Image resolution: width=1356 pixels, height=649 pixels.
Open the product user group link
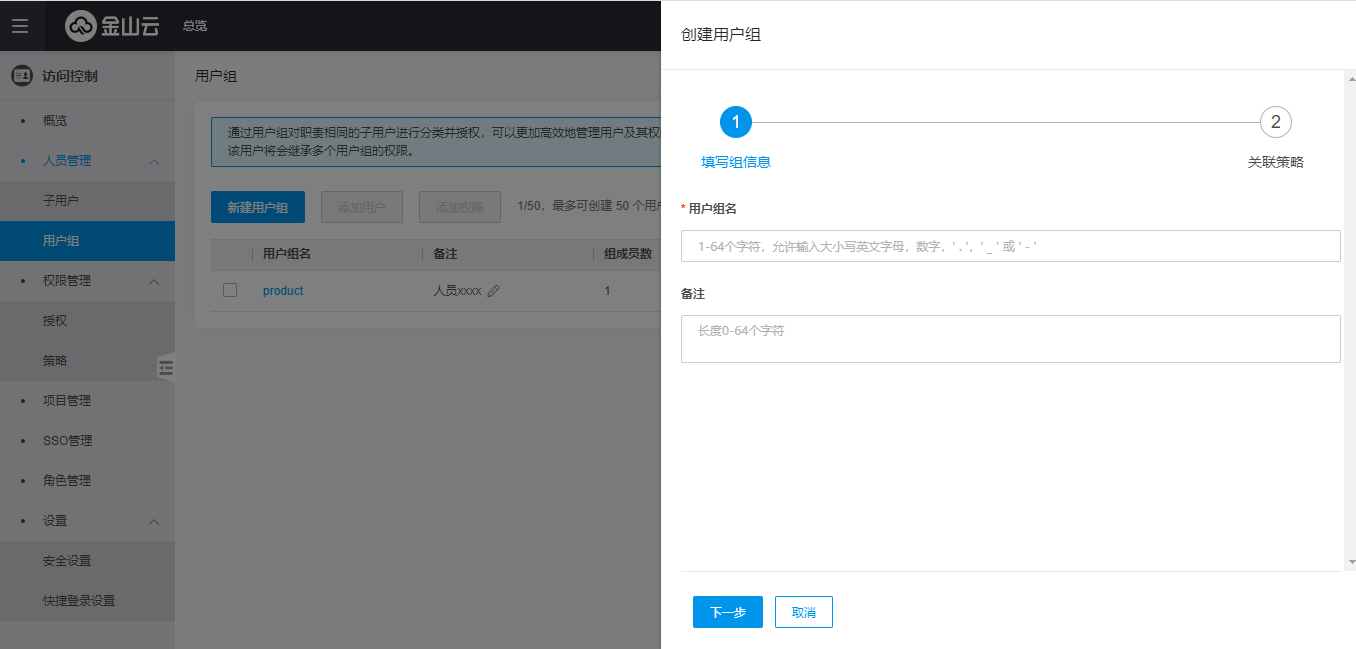(283, 291)
